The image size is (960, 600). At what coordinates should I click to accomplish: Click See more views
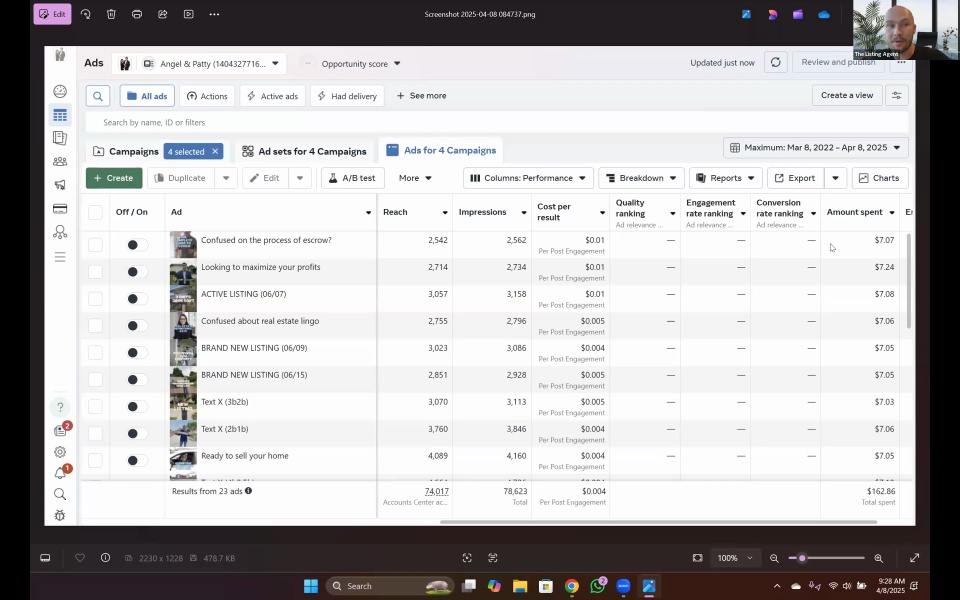[x=421, y=96]
